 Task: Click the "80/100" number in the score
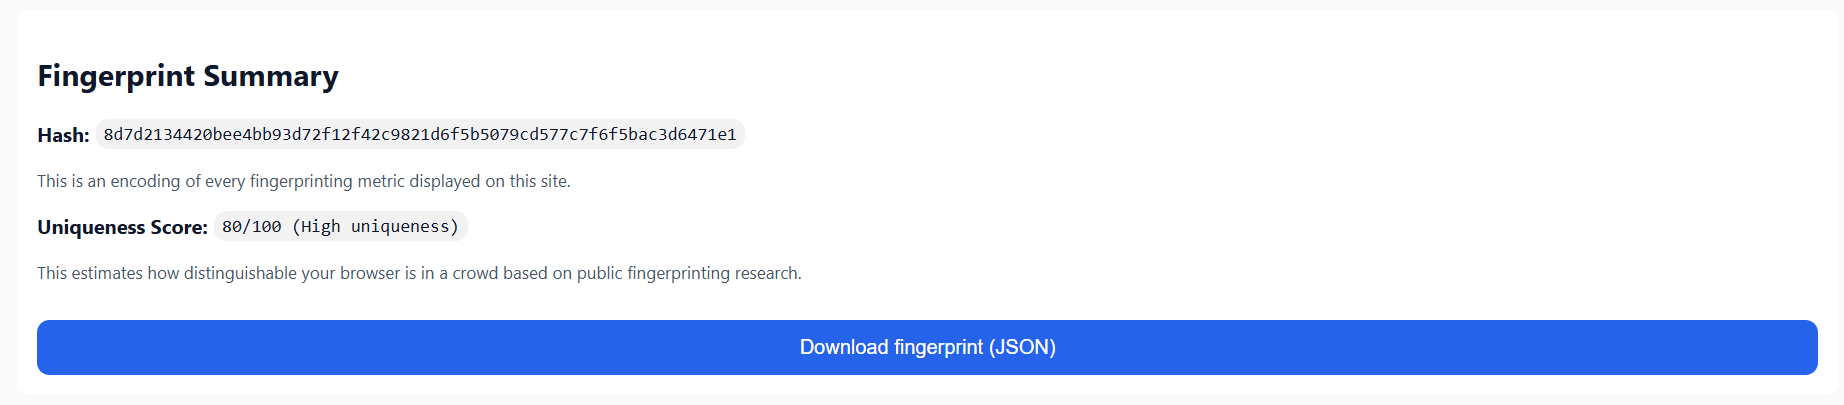(252, 227)
